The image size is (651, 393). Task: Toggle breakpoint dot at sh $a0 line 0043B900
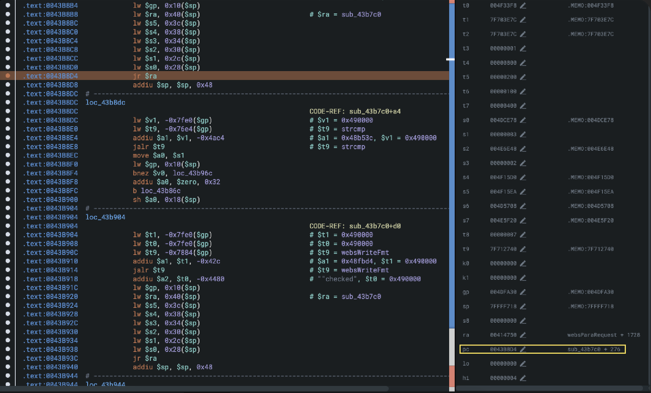(7, 199)
